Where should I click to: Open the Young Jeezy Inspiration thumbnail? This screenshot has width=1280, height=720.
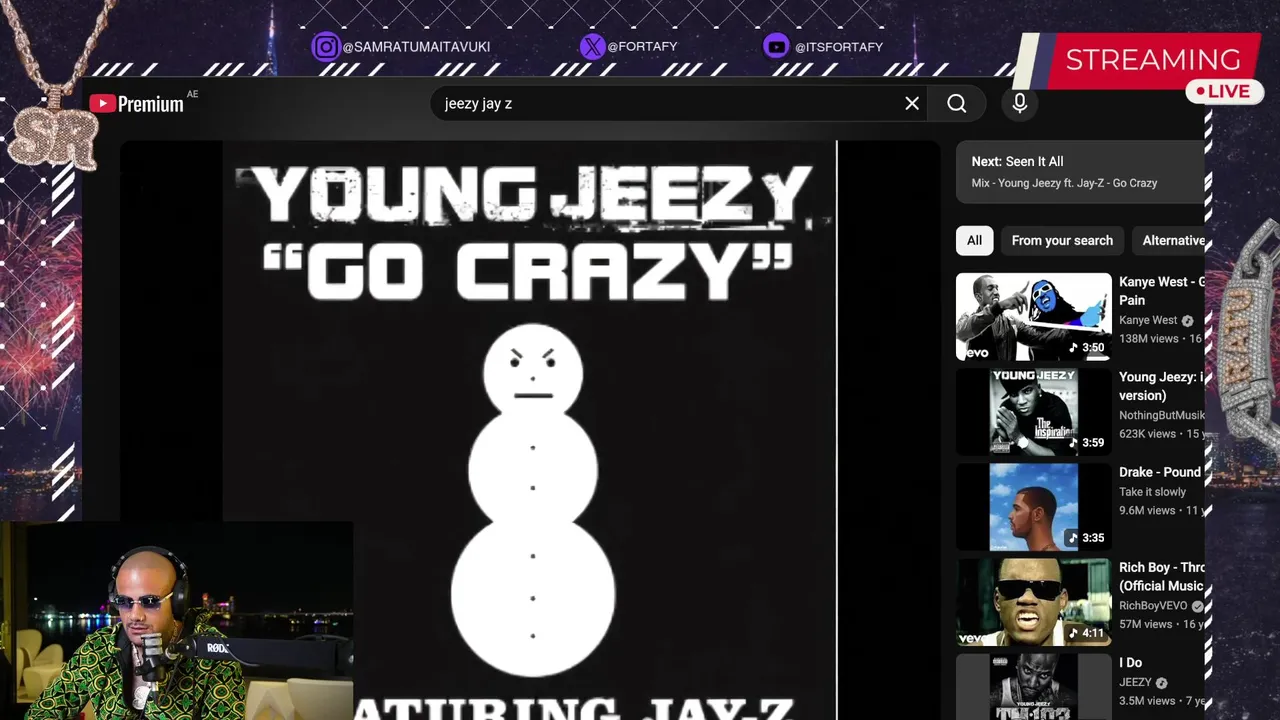tap(1033, 412)
